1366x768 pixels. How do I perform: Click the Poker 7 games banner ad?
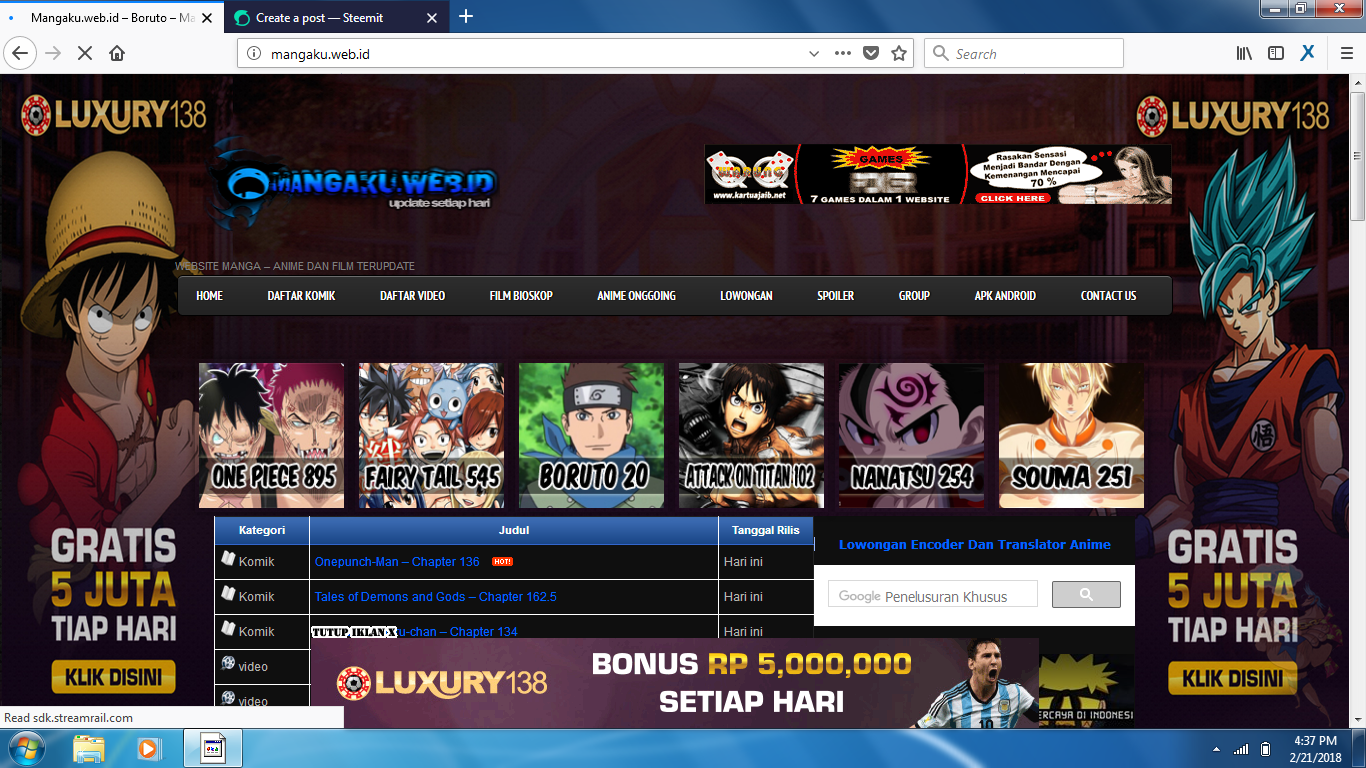pyautogui.click(x=938, y=174)
